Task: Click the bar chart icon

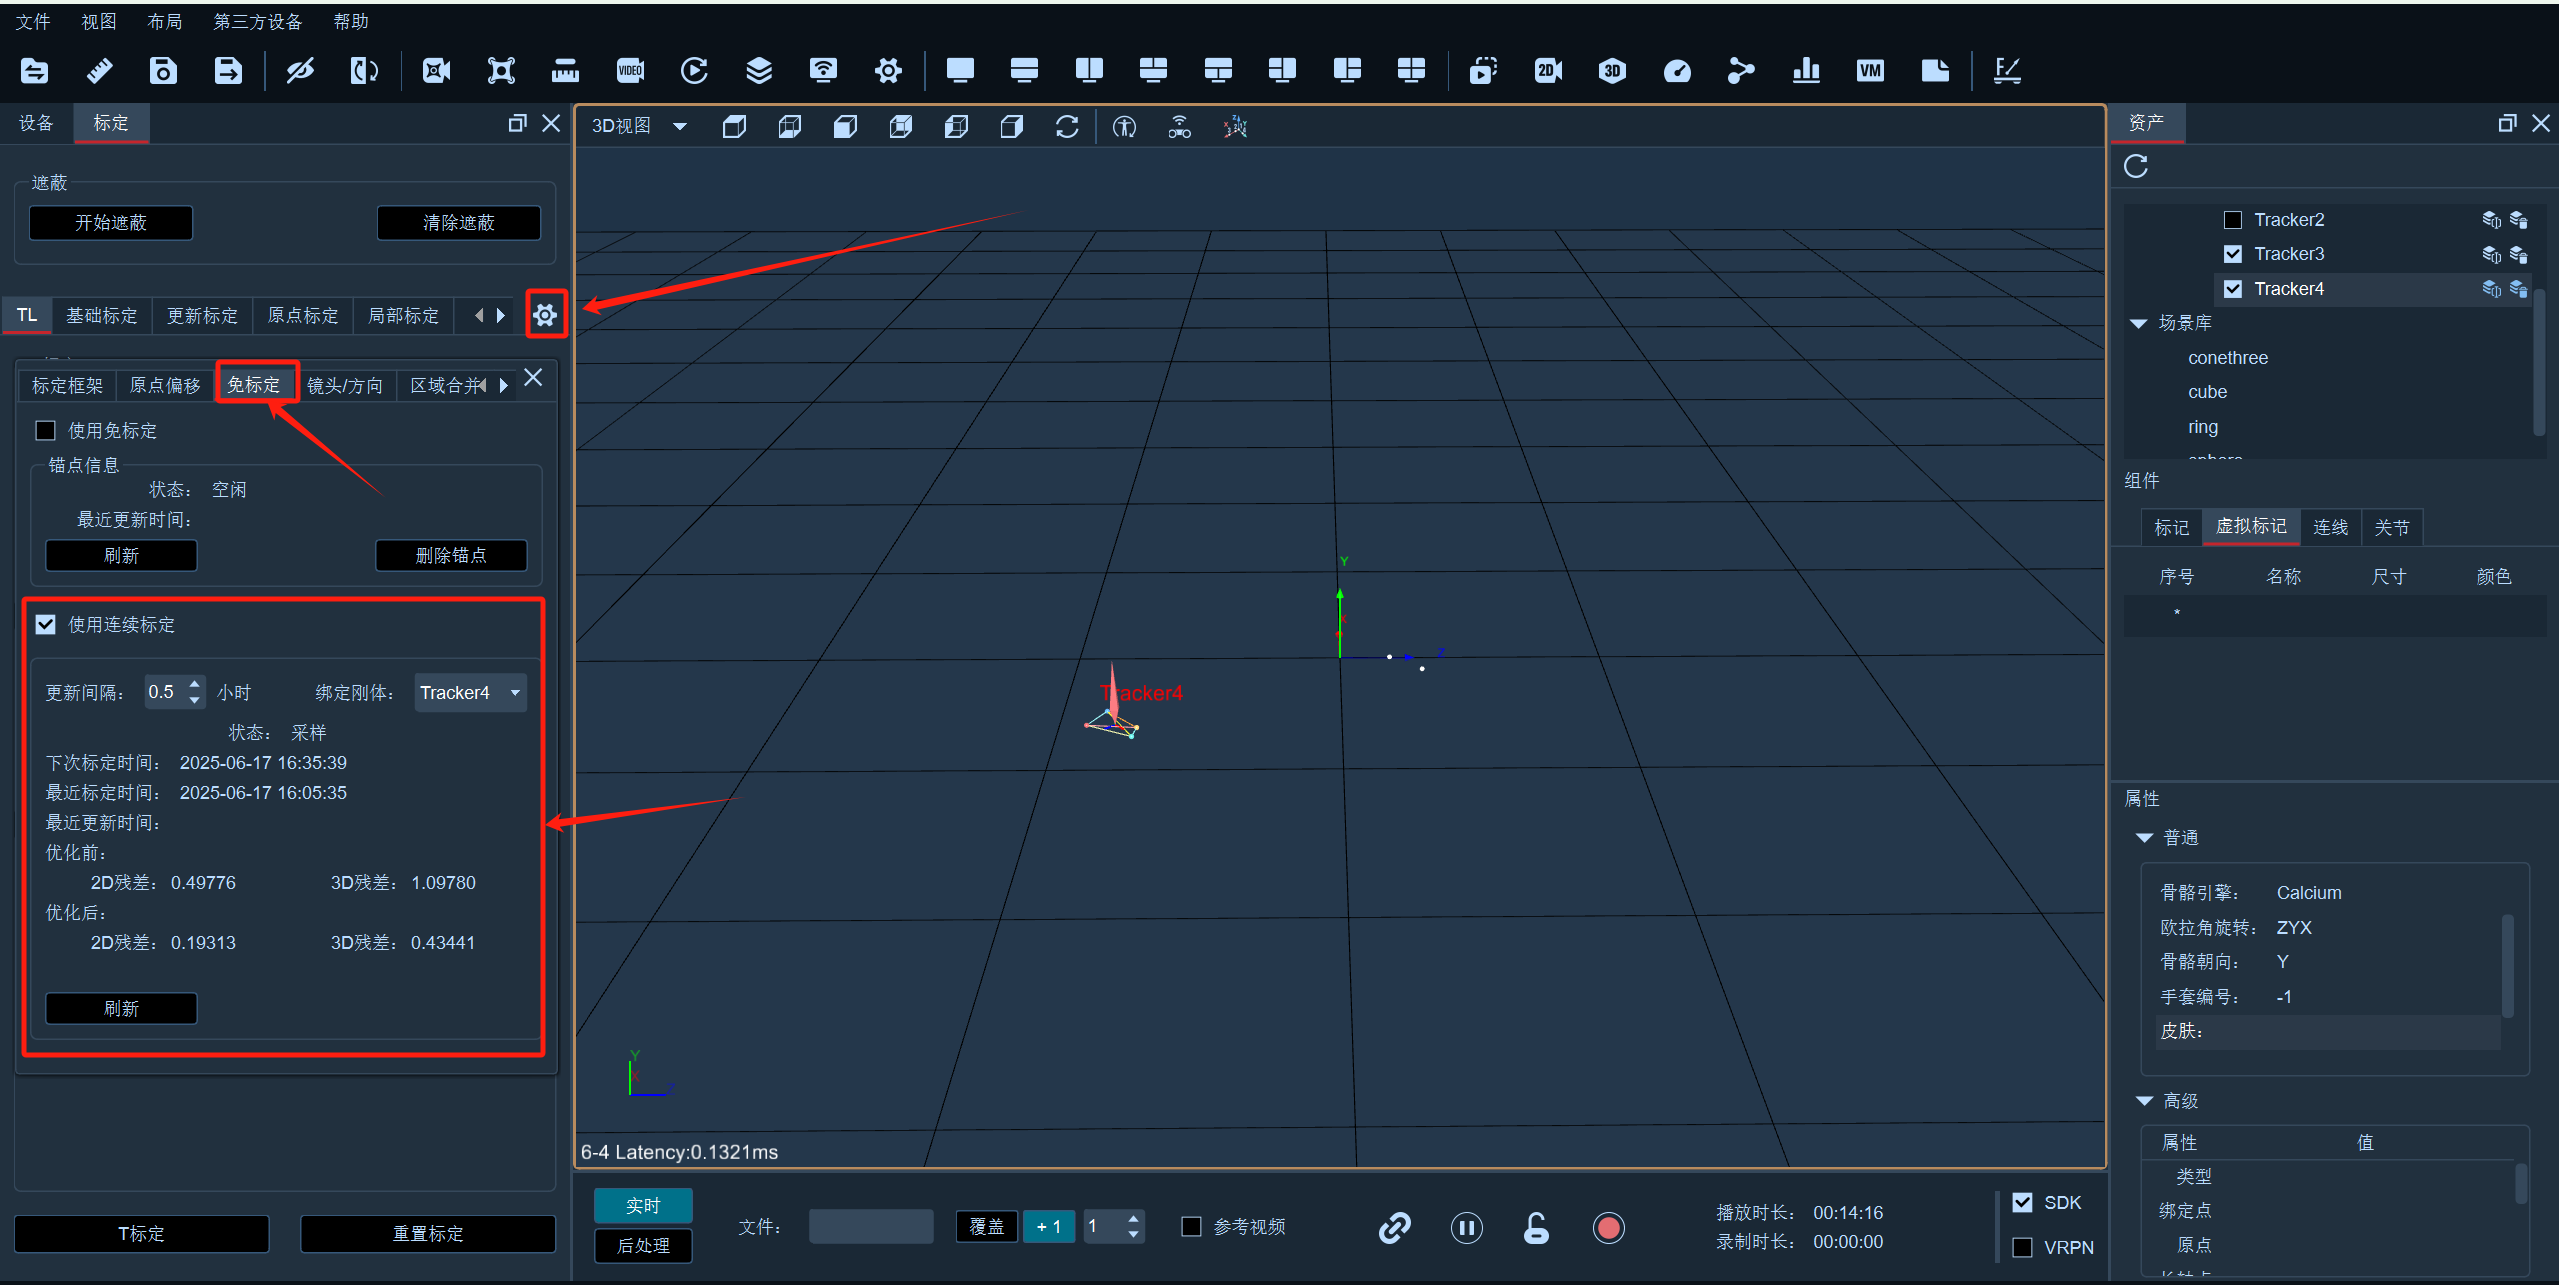Action: 1806,70
